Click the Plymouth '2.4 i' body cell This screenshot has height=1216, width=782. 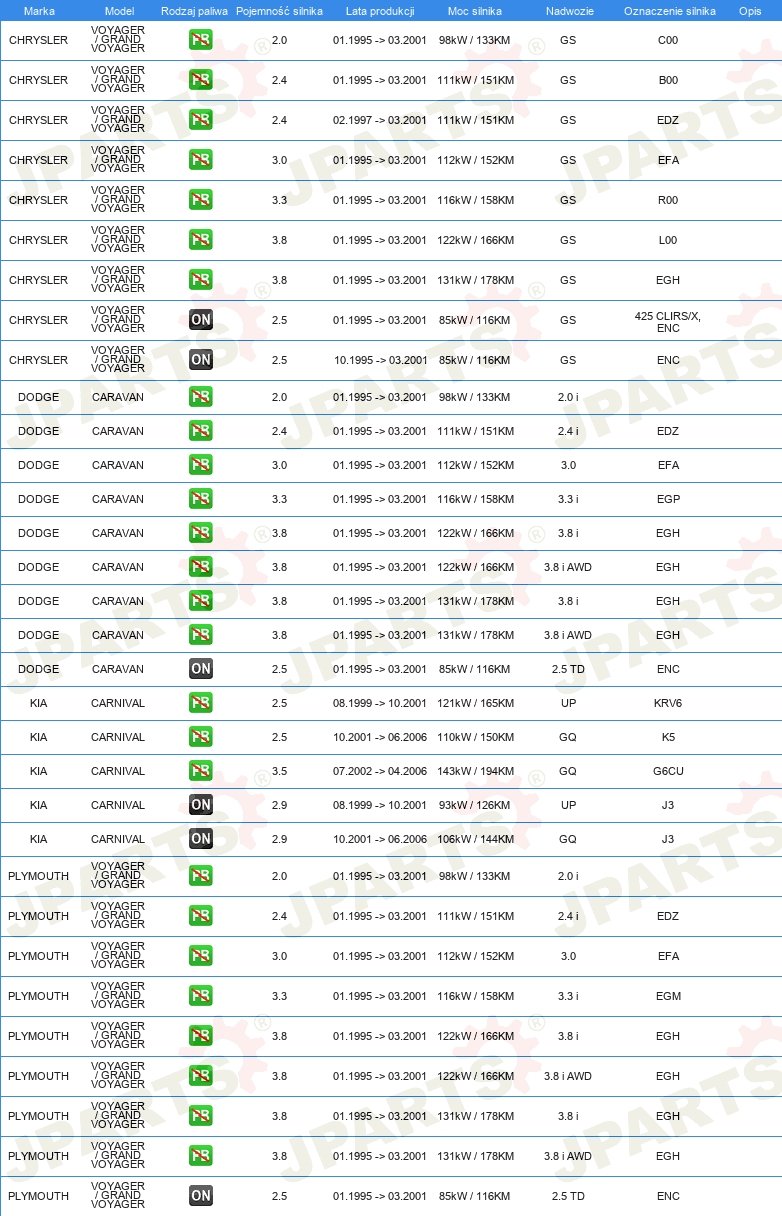coord(568,916)
